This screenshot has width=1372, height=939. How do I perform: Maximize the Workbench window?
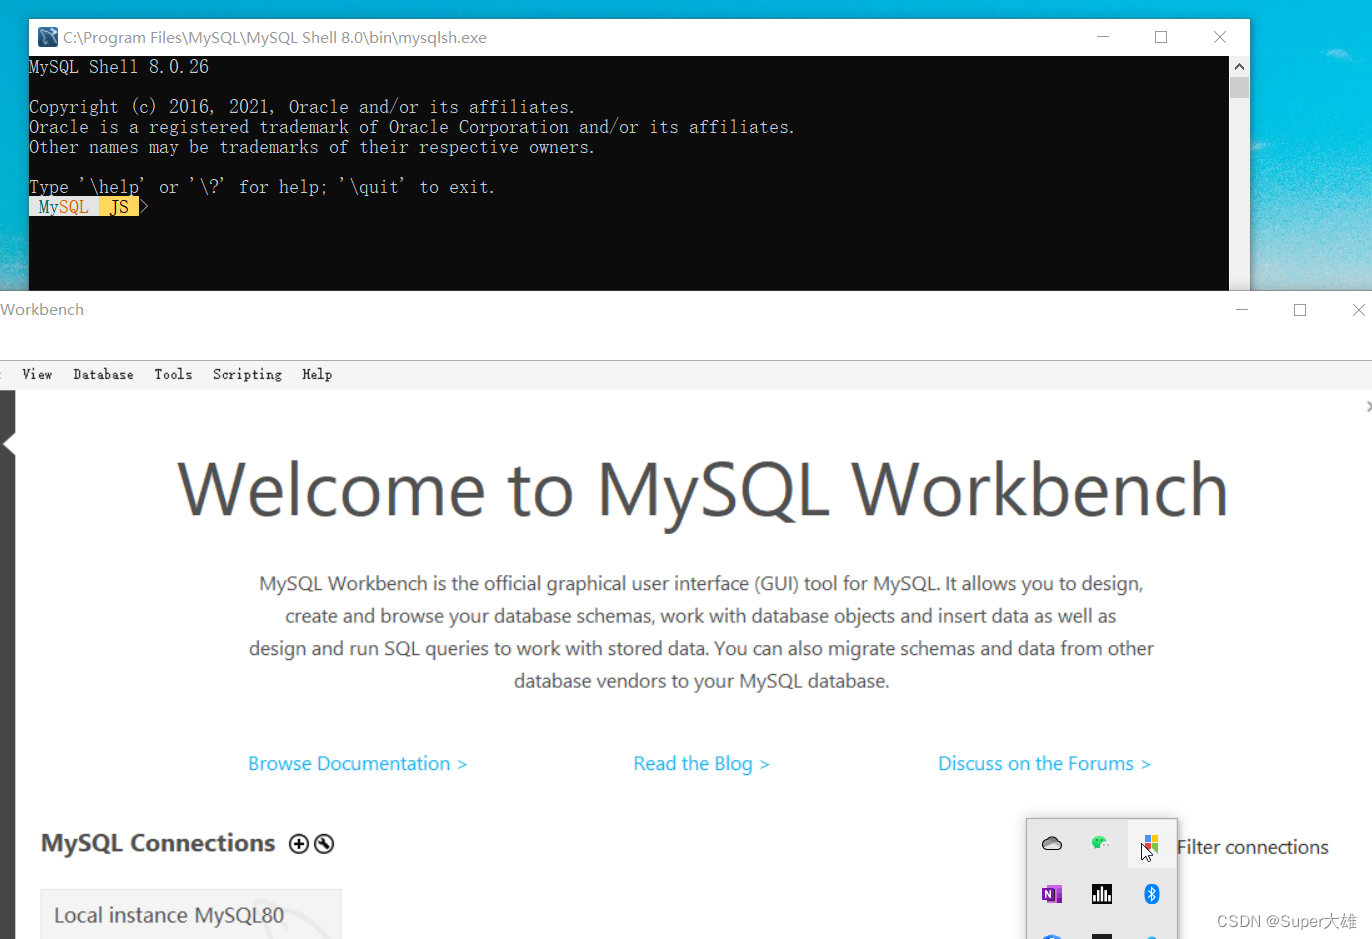coord(1300,310)
